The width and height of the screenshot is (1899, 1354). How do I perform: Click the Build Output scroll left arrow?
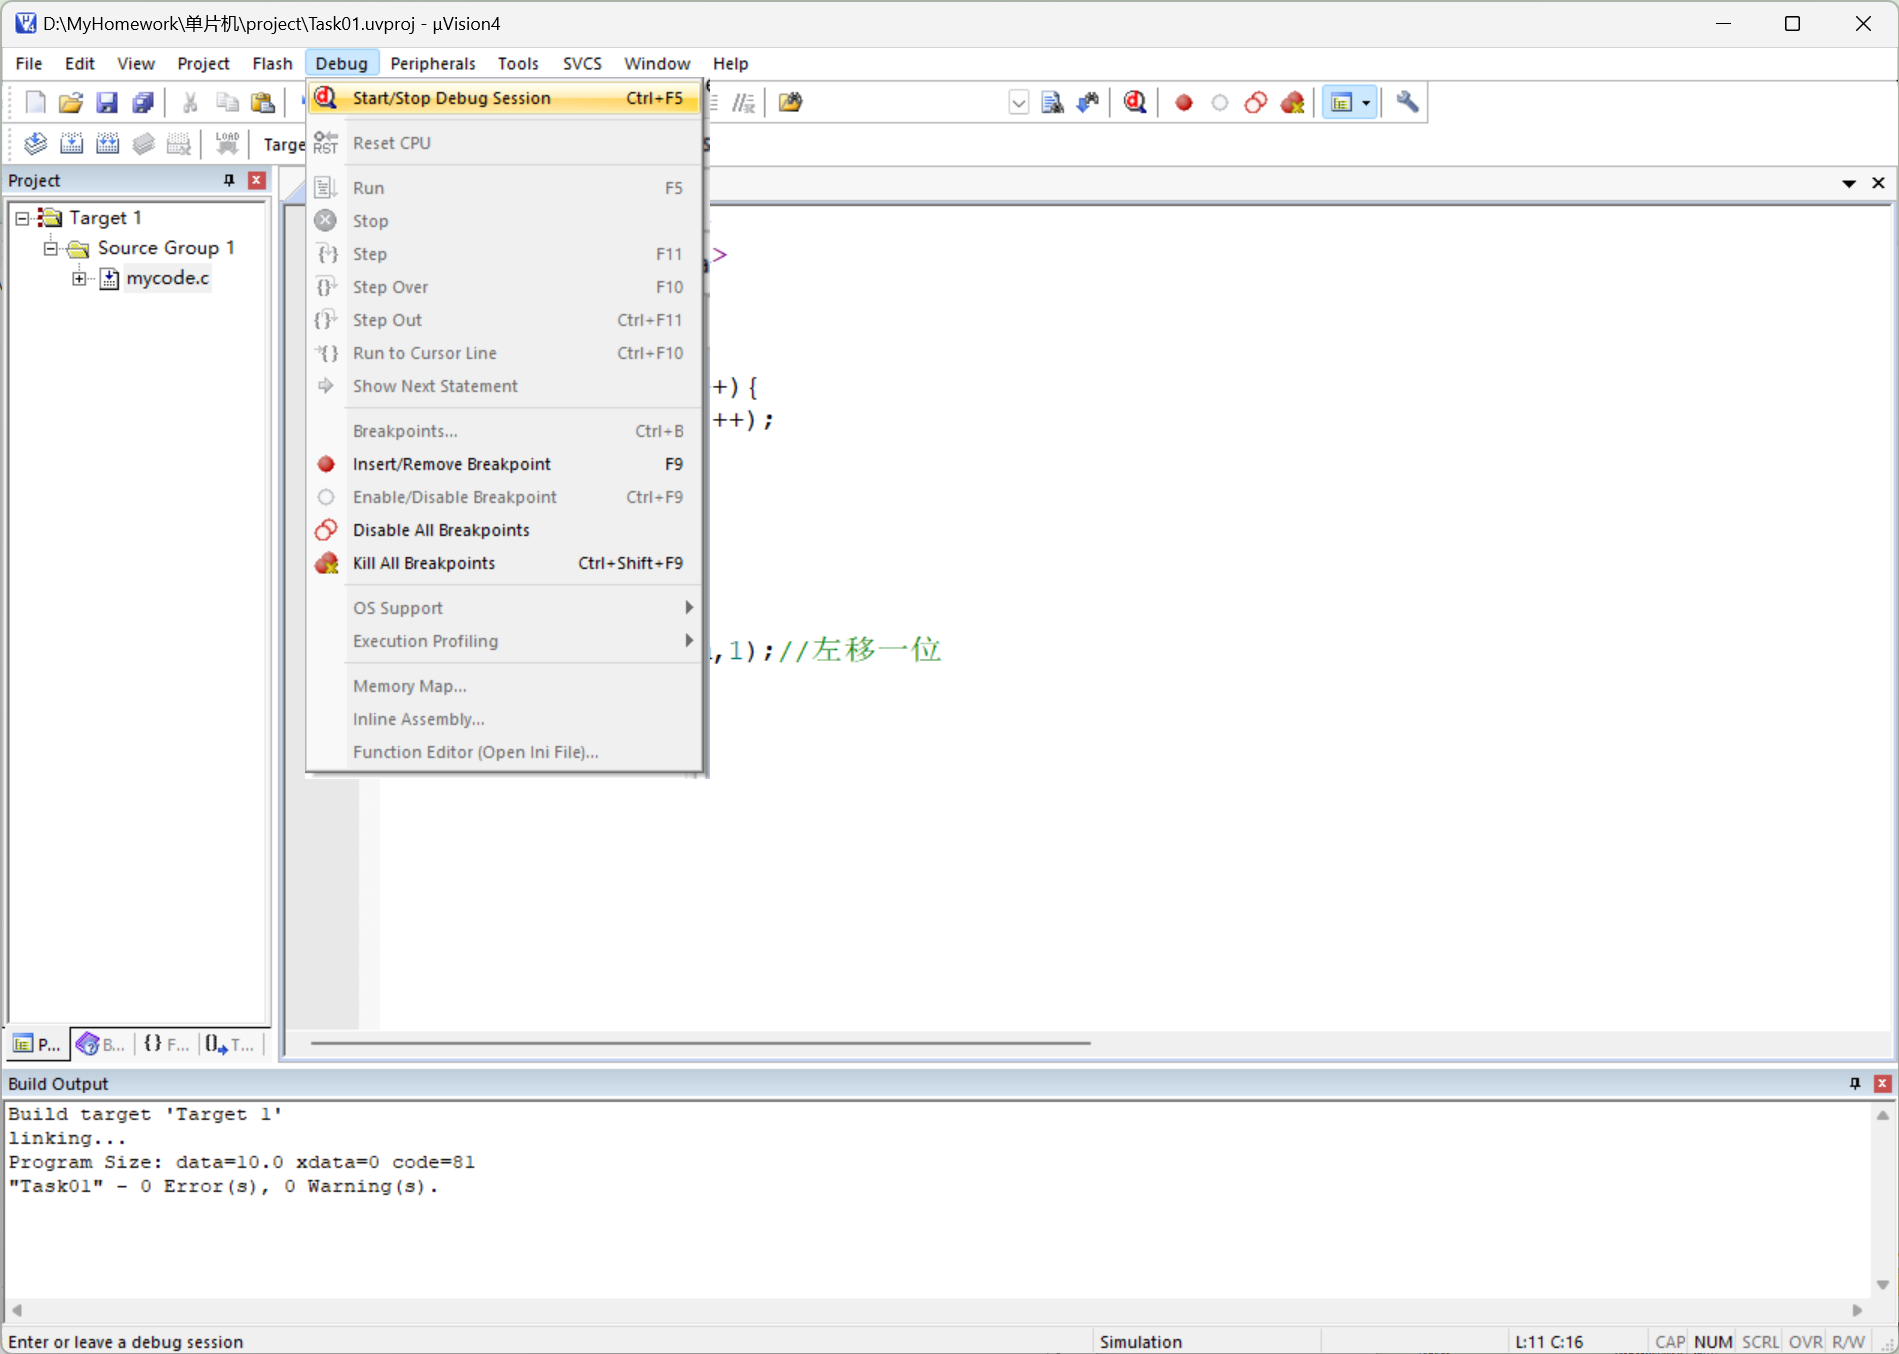[16, 1310]
